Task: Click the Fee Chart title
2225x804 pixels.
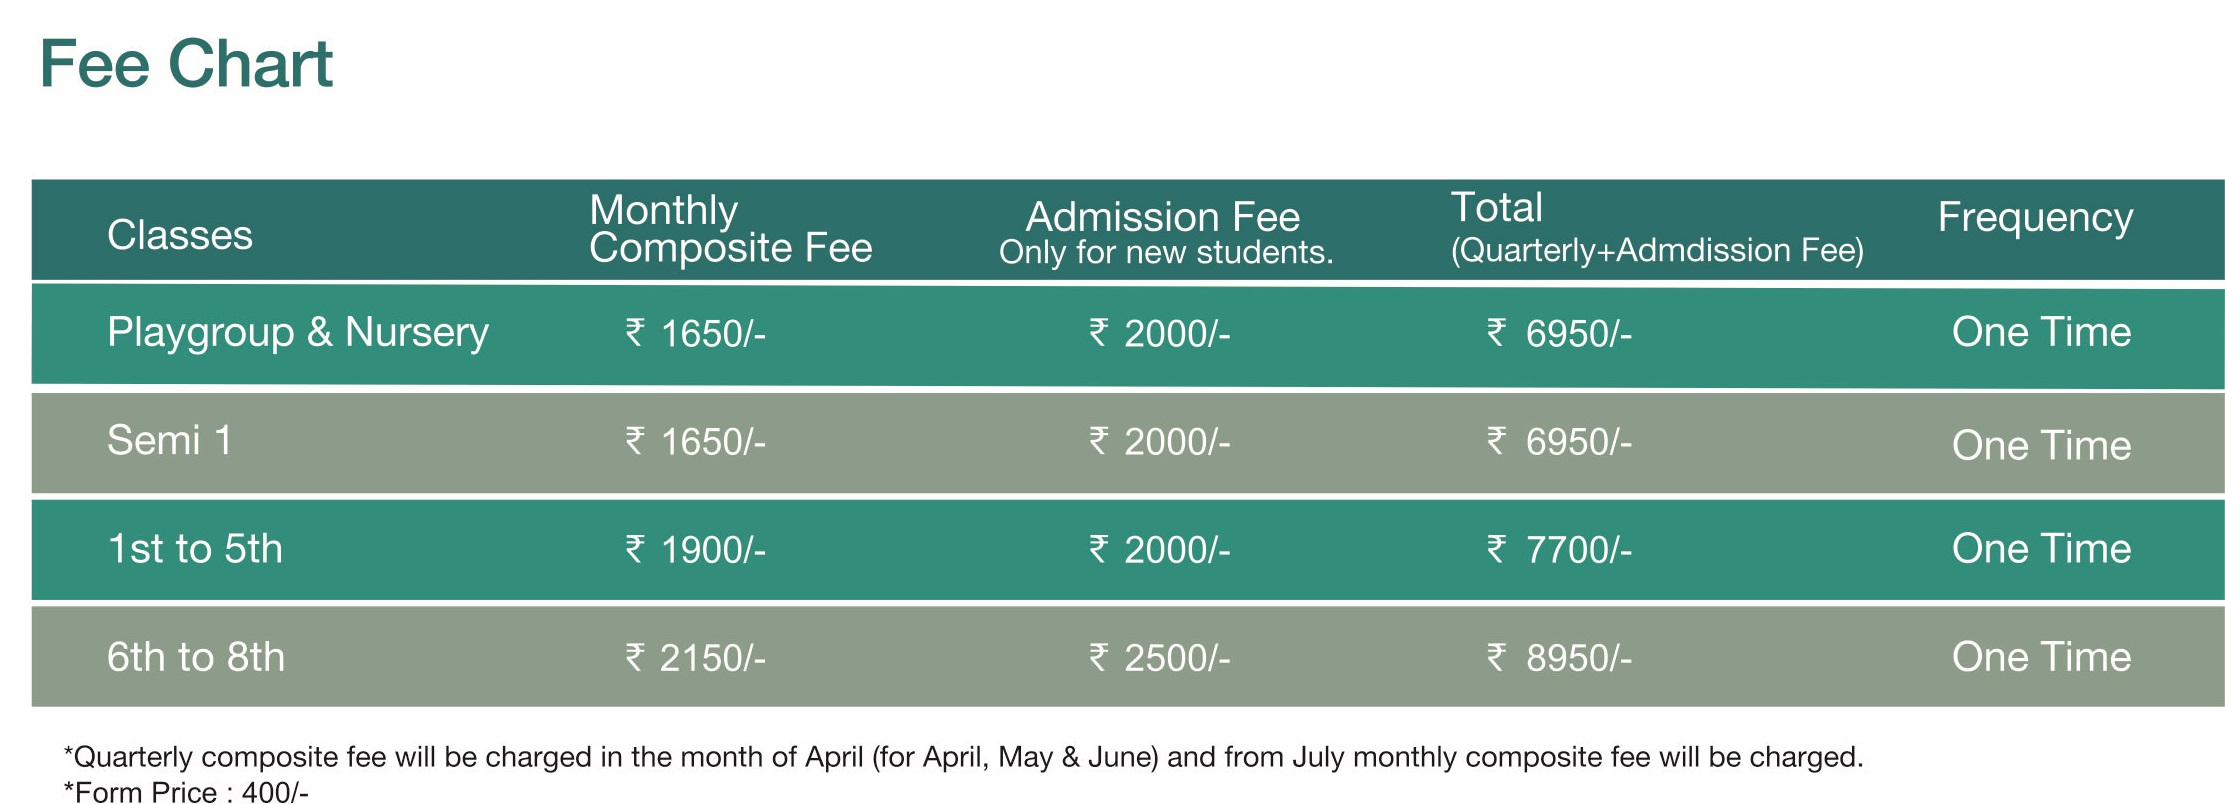Action: [x=186, y=64]
